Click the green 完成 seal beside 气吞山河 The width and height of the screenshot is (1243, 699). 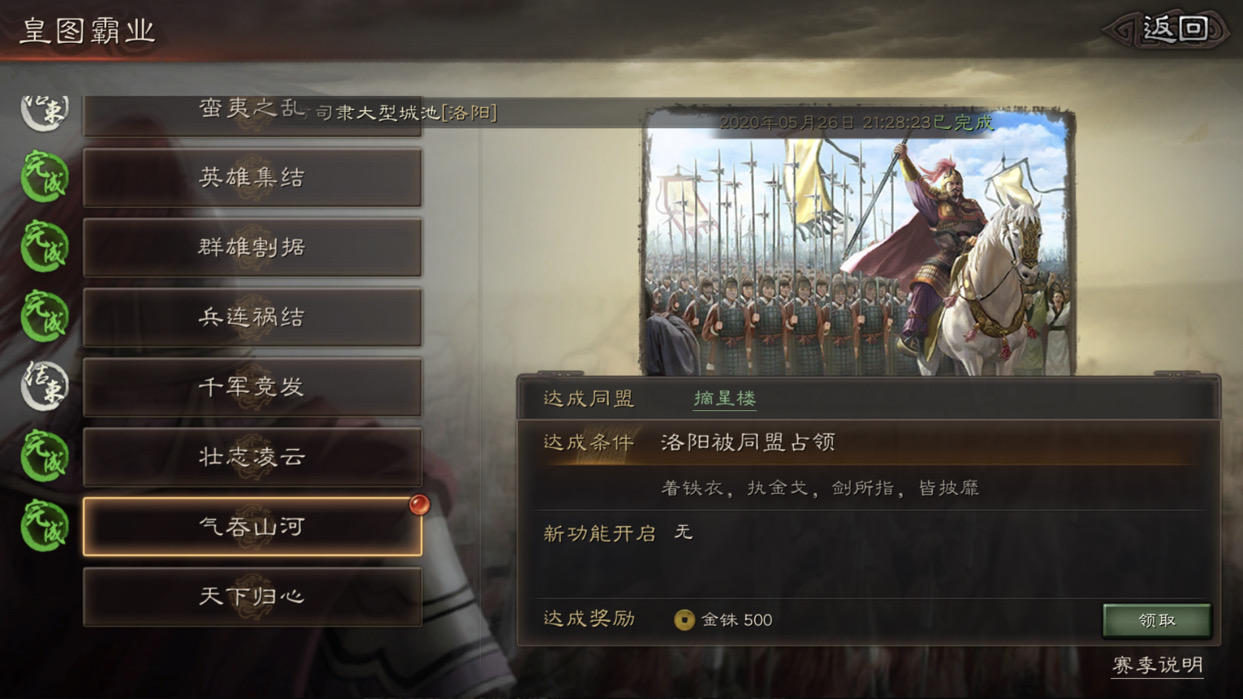[x=45, y=527]
